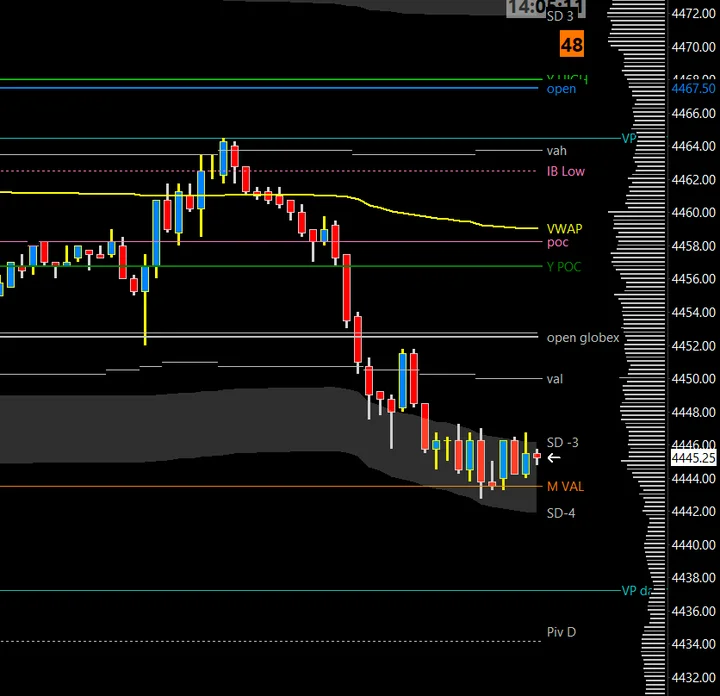
Task: Click the 4432.00 price axis value
Action: (x=693, y=678)
